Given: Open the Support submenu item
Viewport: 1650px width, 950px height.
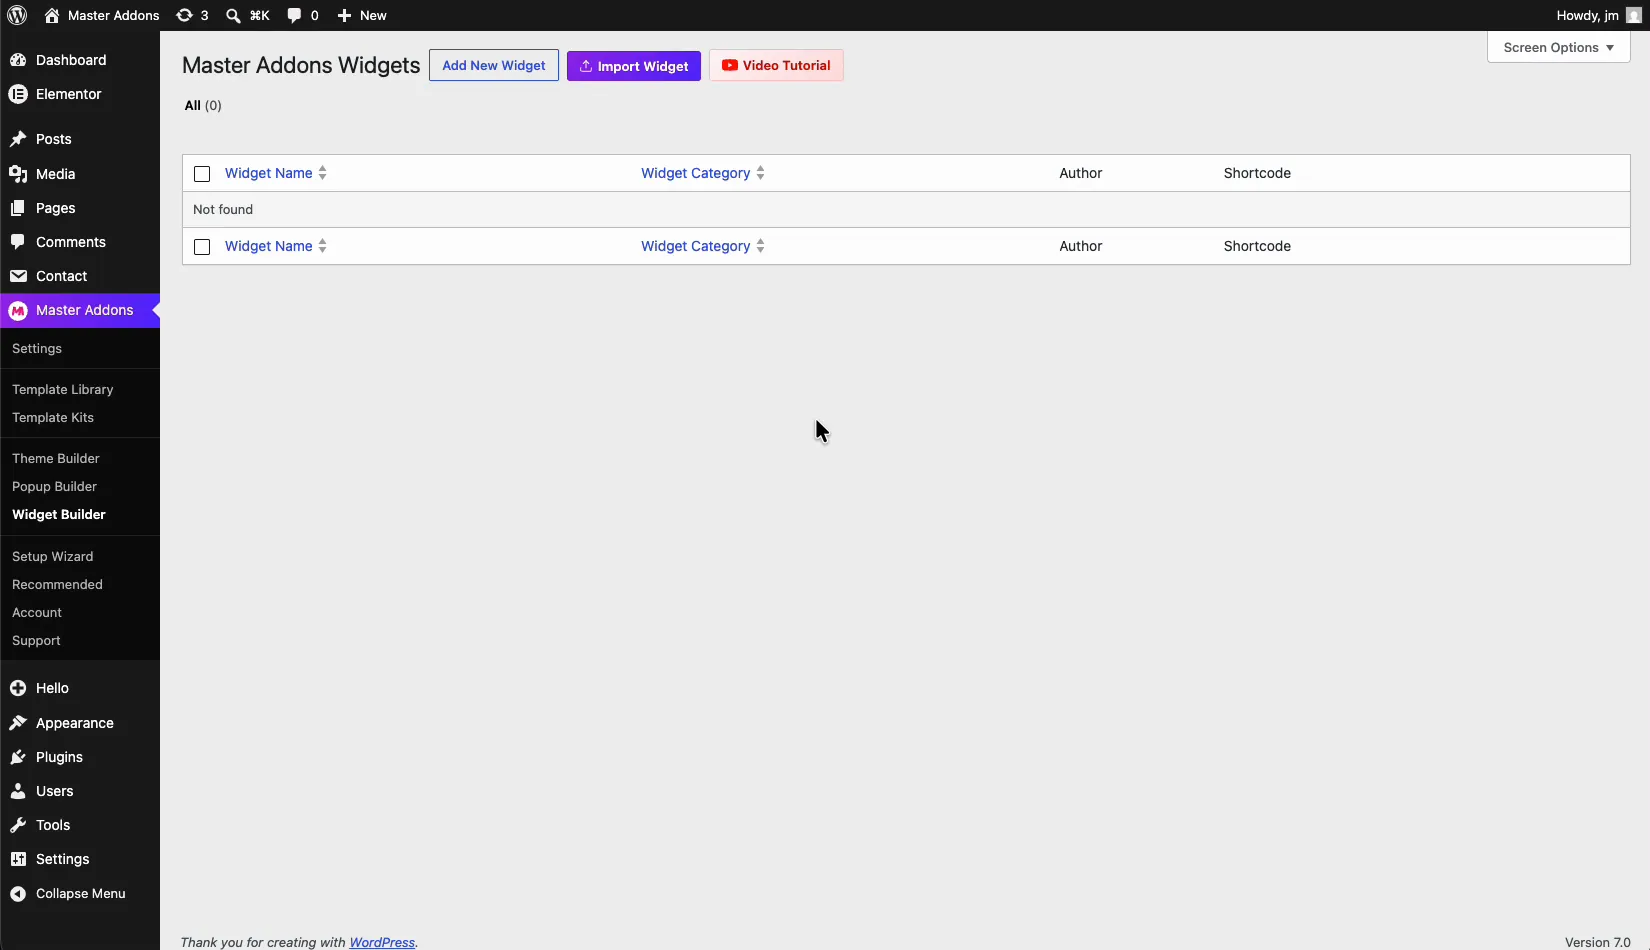Looking at the screenshot, I should (36, 640).
